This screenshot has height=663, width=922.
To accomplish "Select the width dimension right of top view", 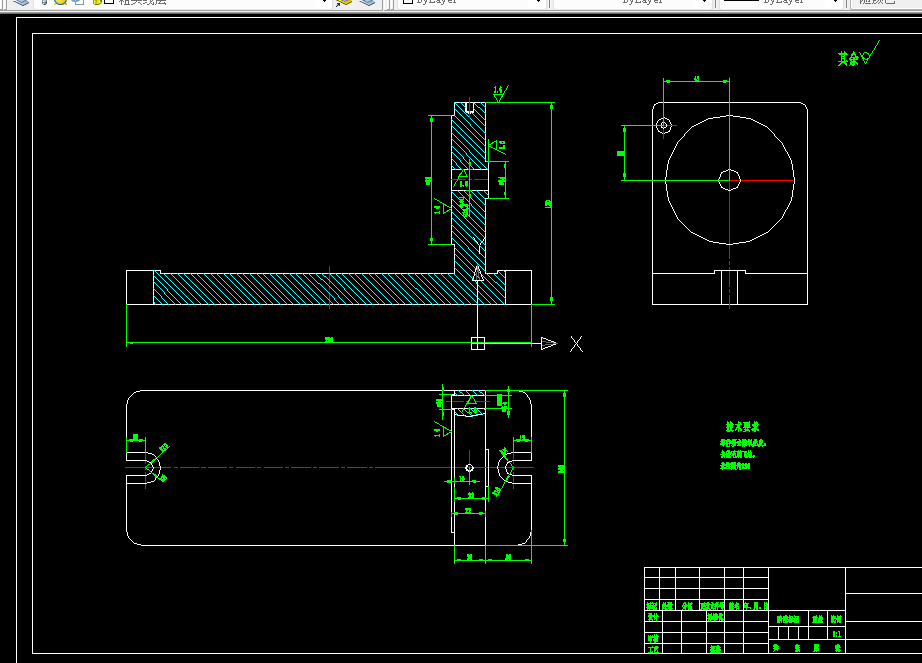I will (564, 468).
